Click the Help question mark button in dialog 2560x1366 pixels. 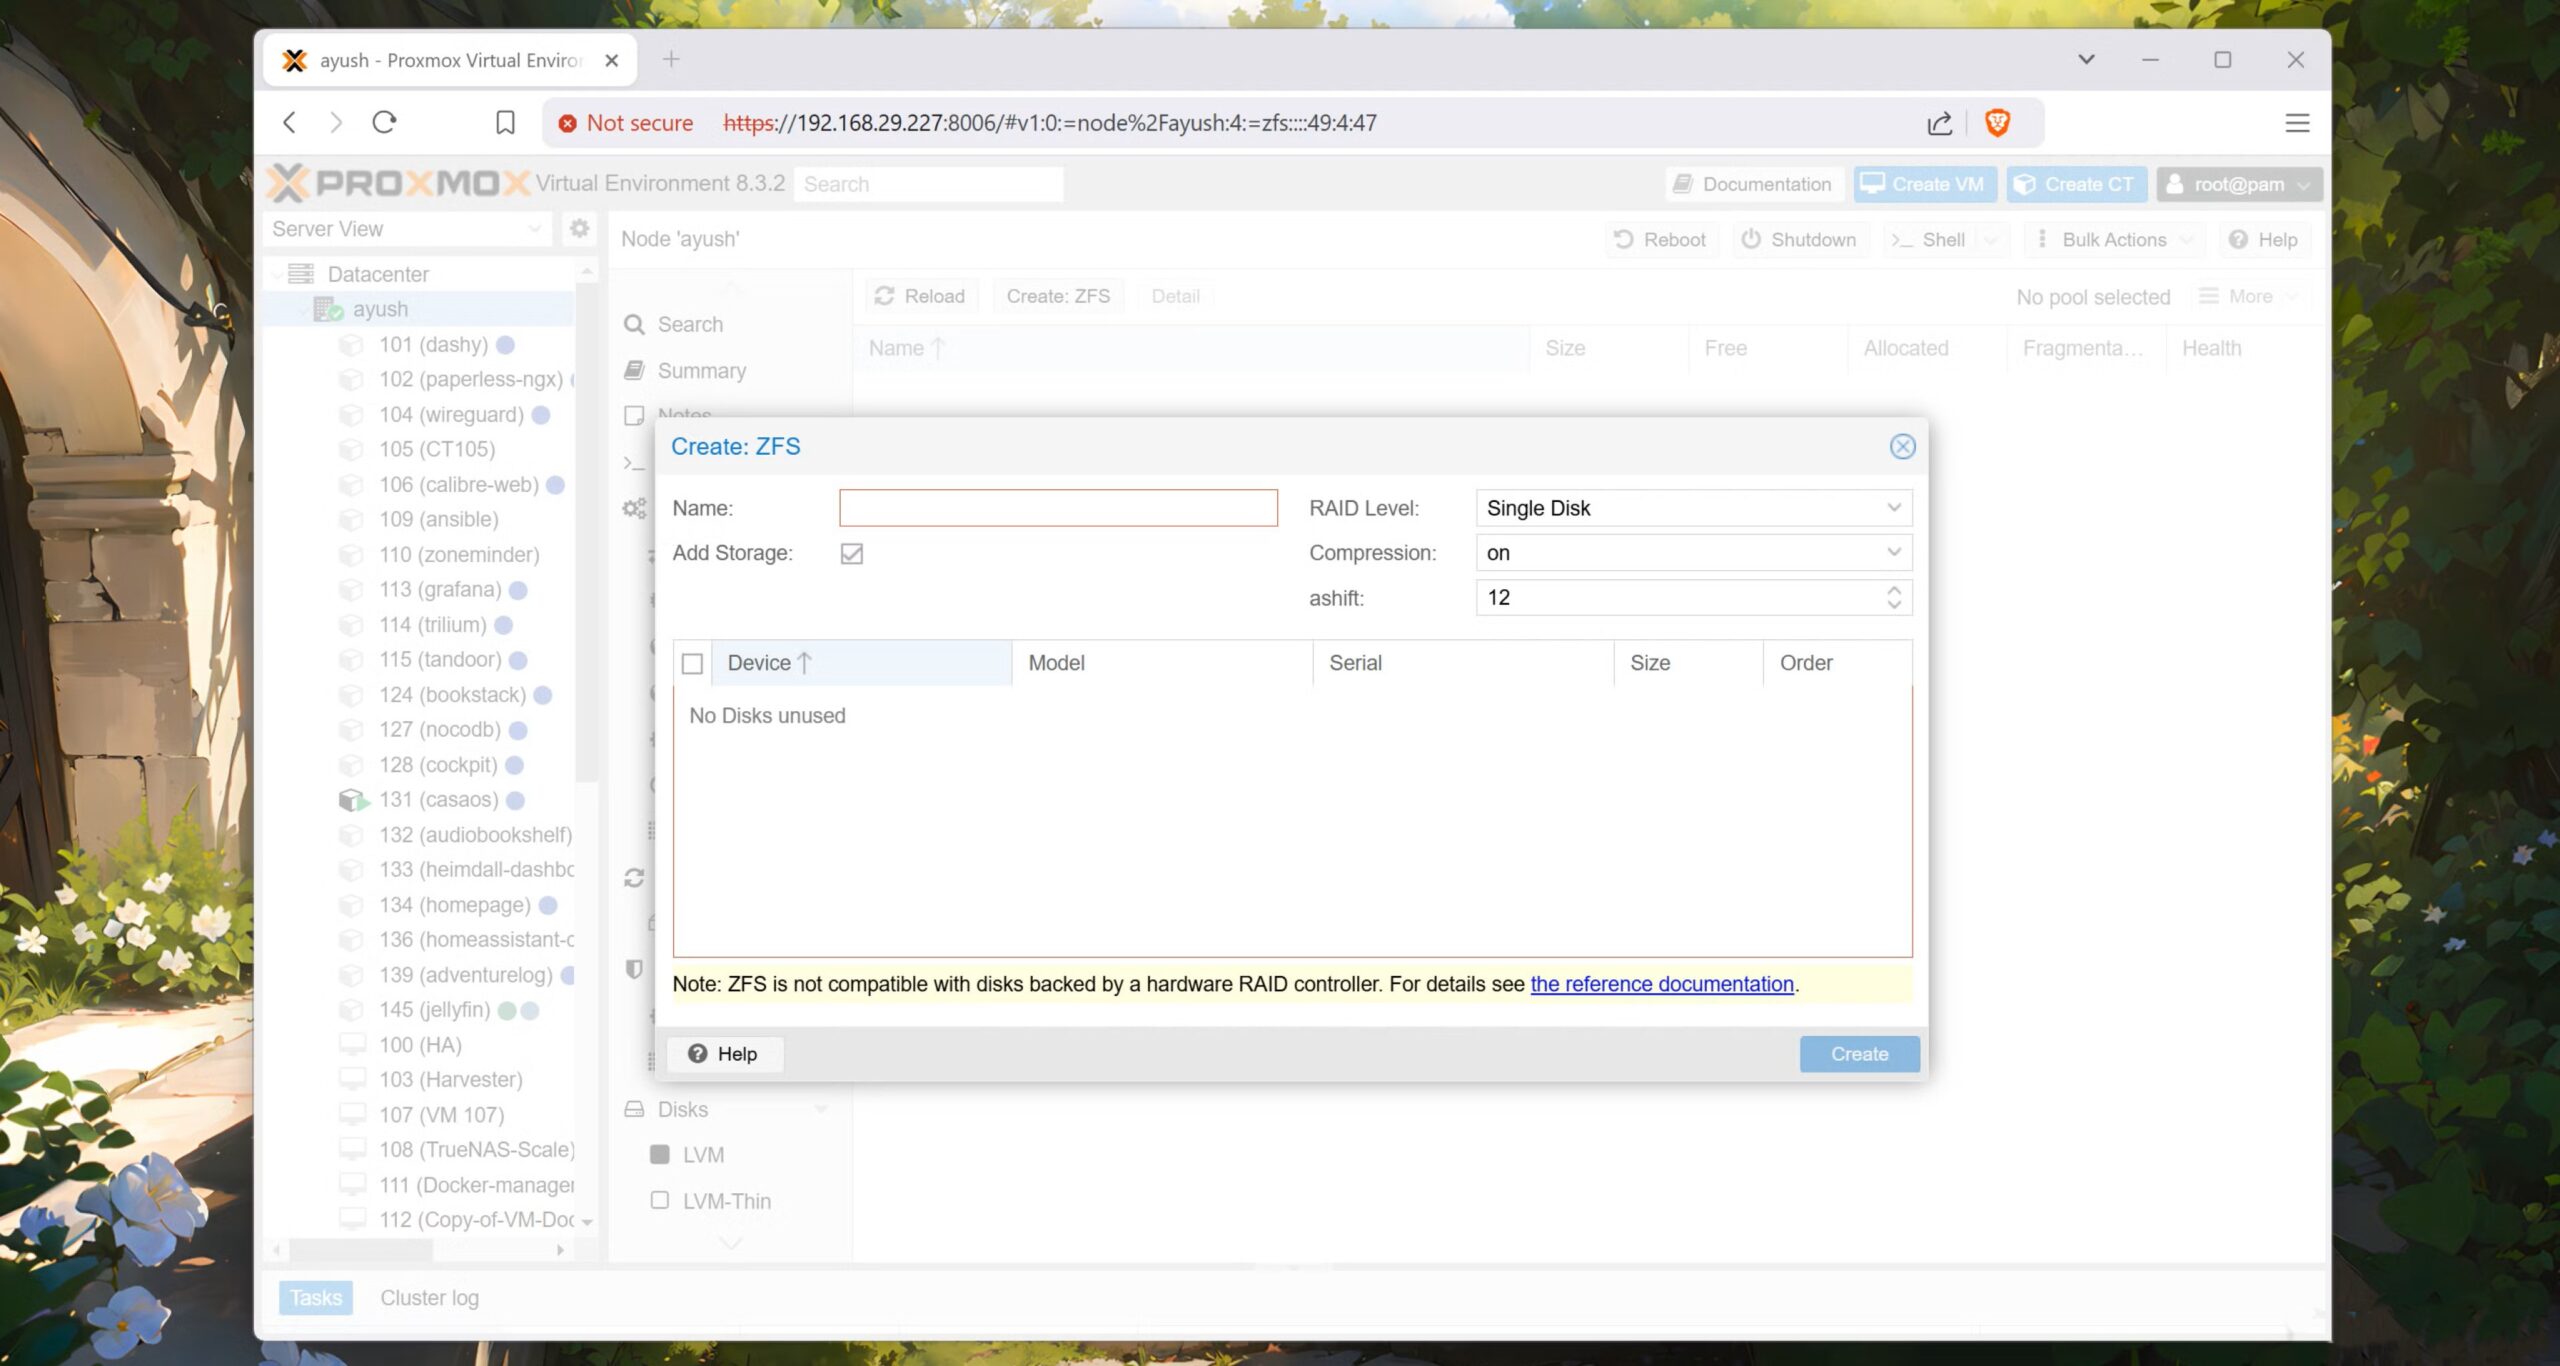[724, 1054]
